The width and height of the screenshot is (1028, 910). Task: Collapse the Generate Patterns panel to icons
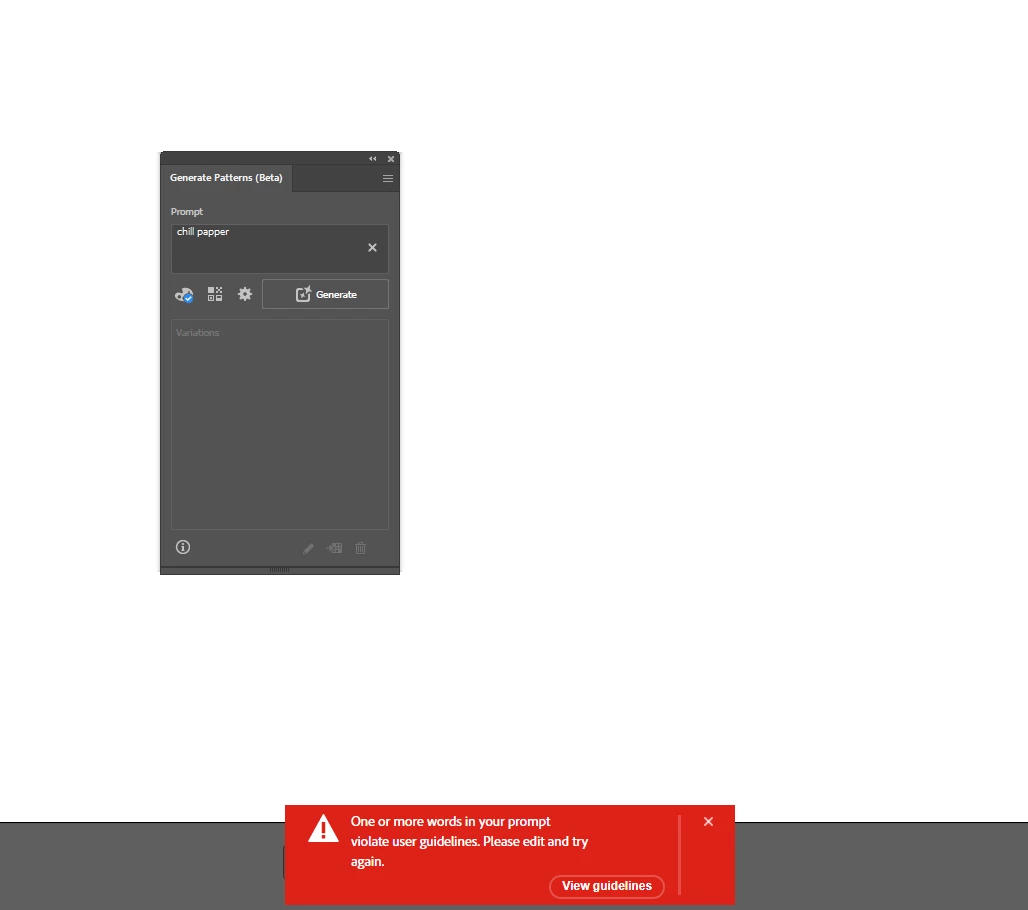[372, 159]
